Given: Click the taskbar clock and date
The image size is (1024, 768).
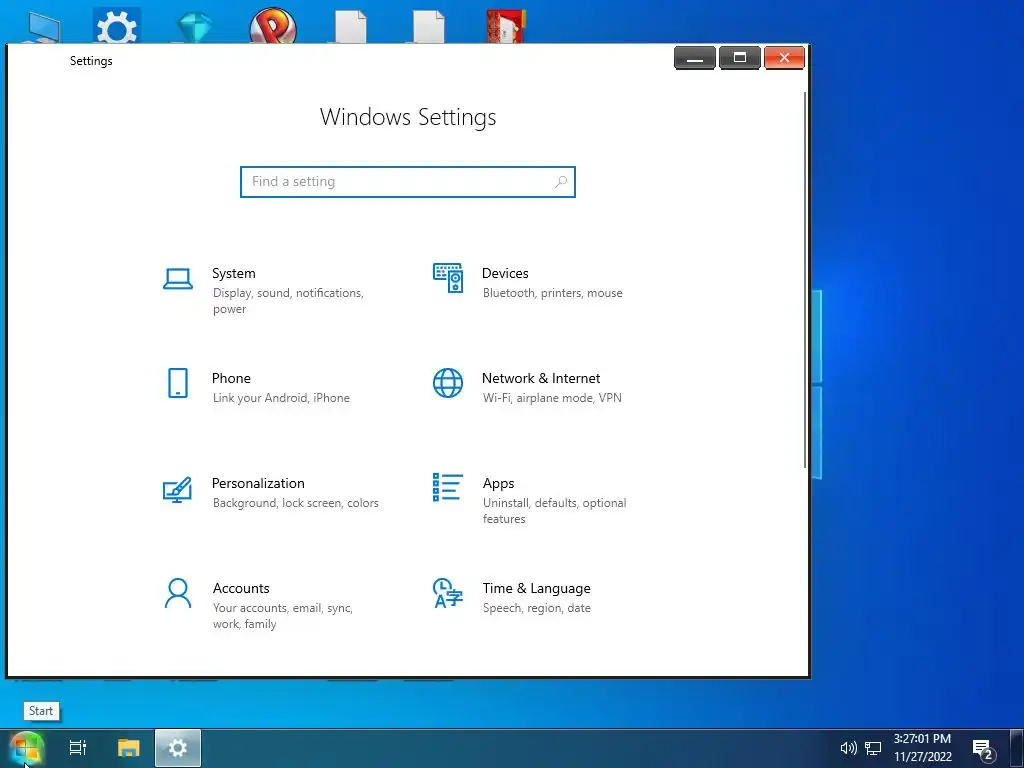Looking at the screenshot, I should (x=922, y=748).
